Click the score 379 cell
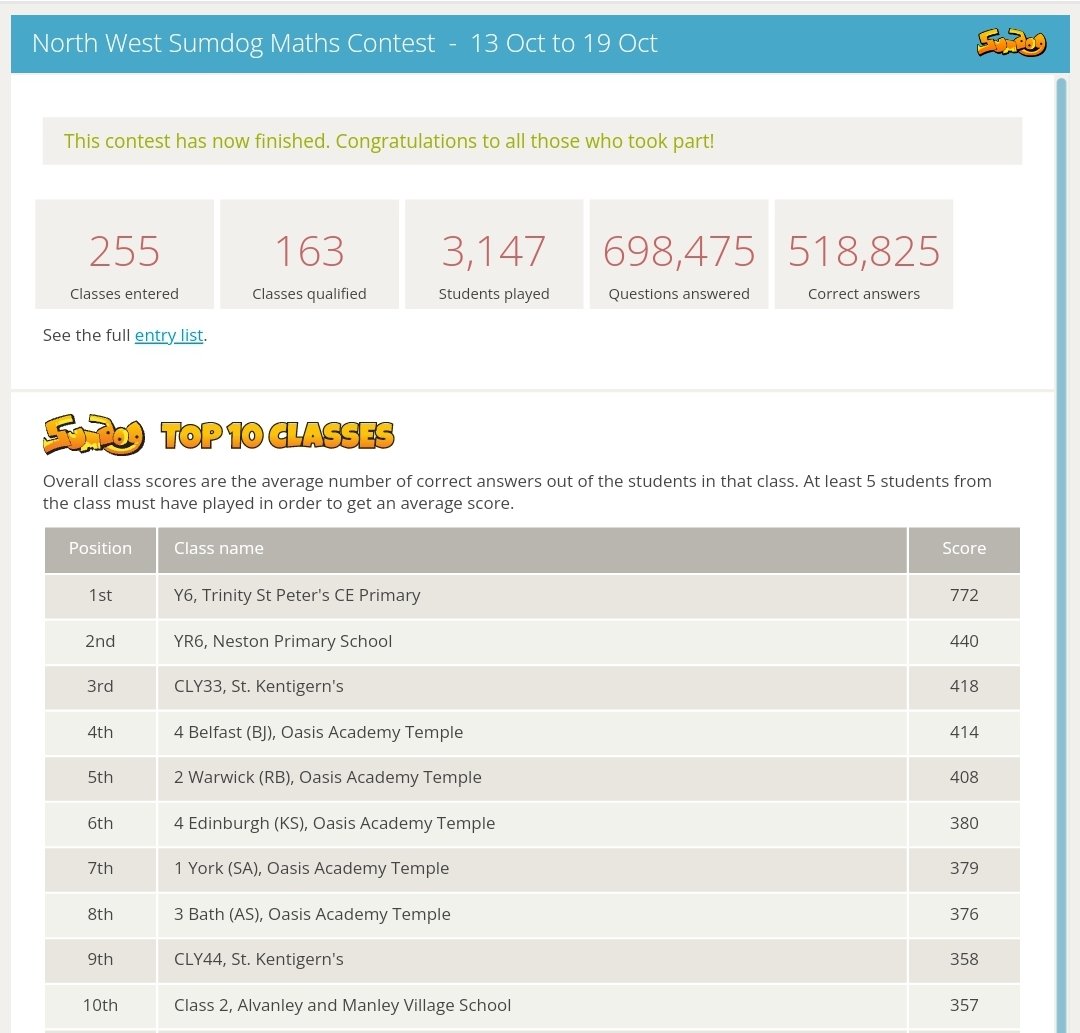 coord(964,868)
